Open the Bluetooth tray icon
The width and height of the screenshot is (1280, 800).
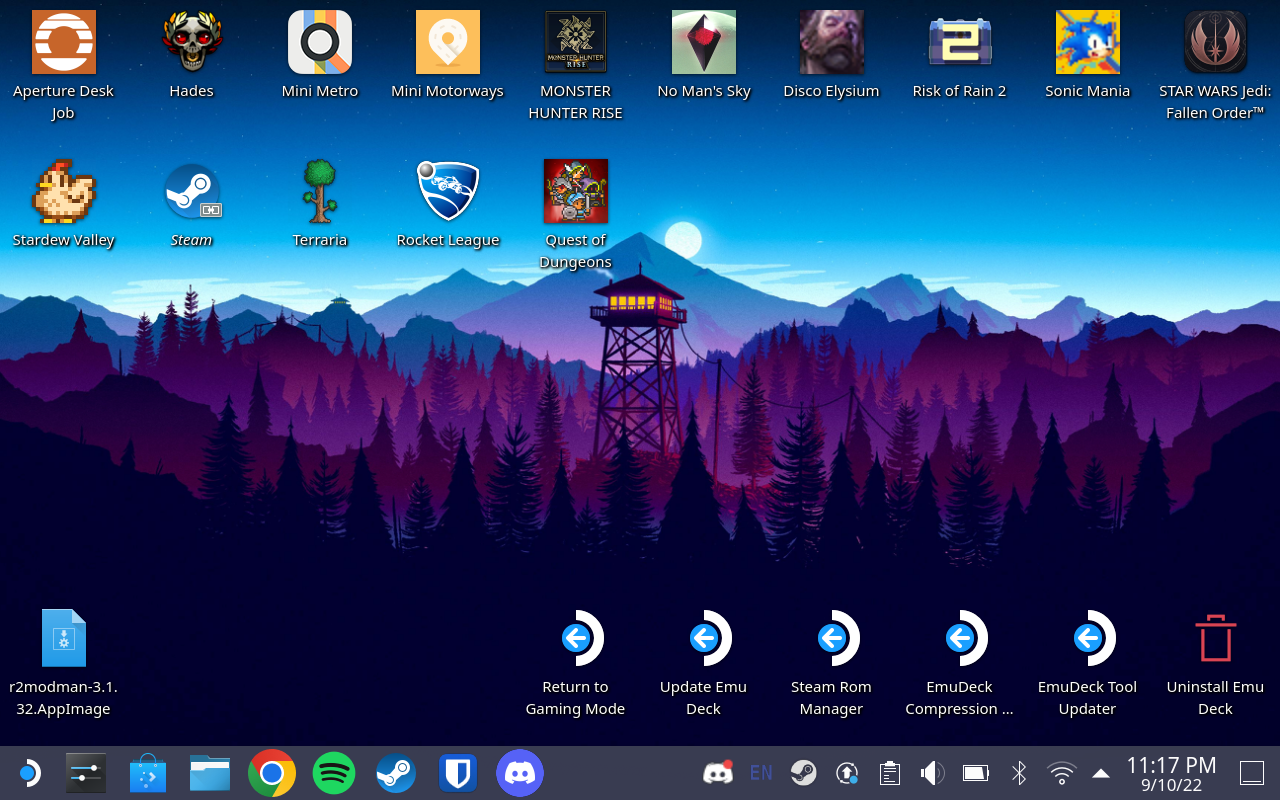pos(1019,773)
